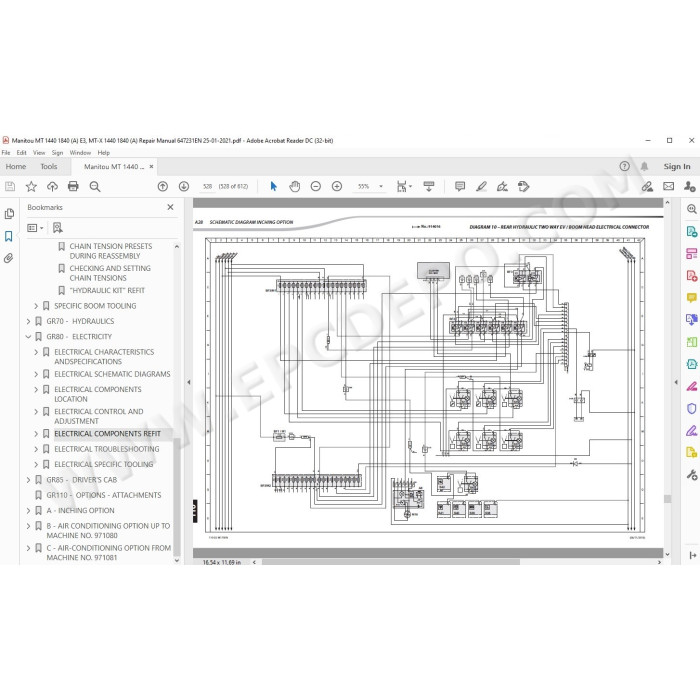Click find current bookmark icon

(58, 228)
